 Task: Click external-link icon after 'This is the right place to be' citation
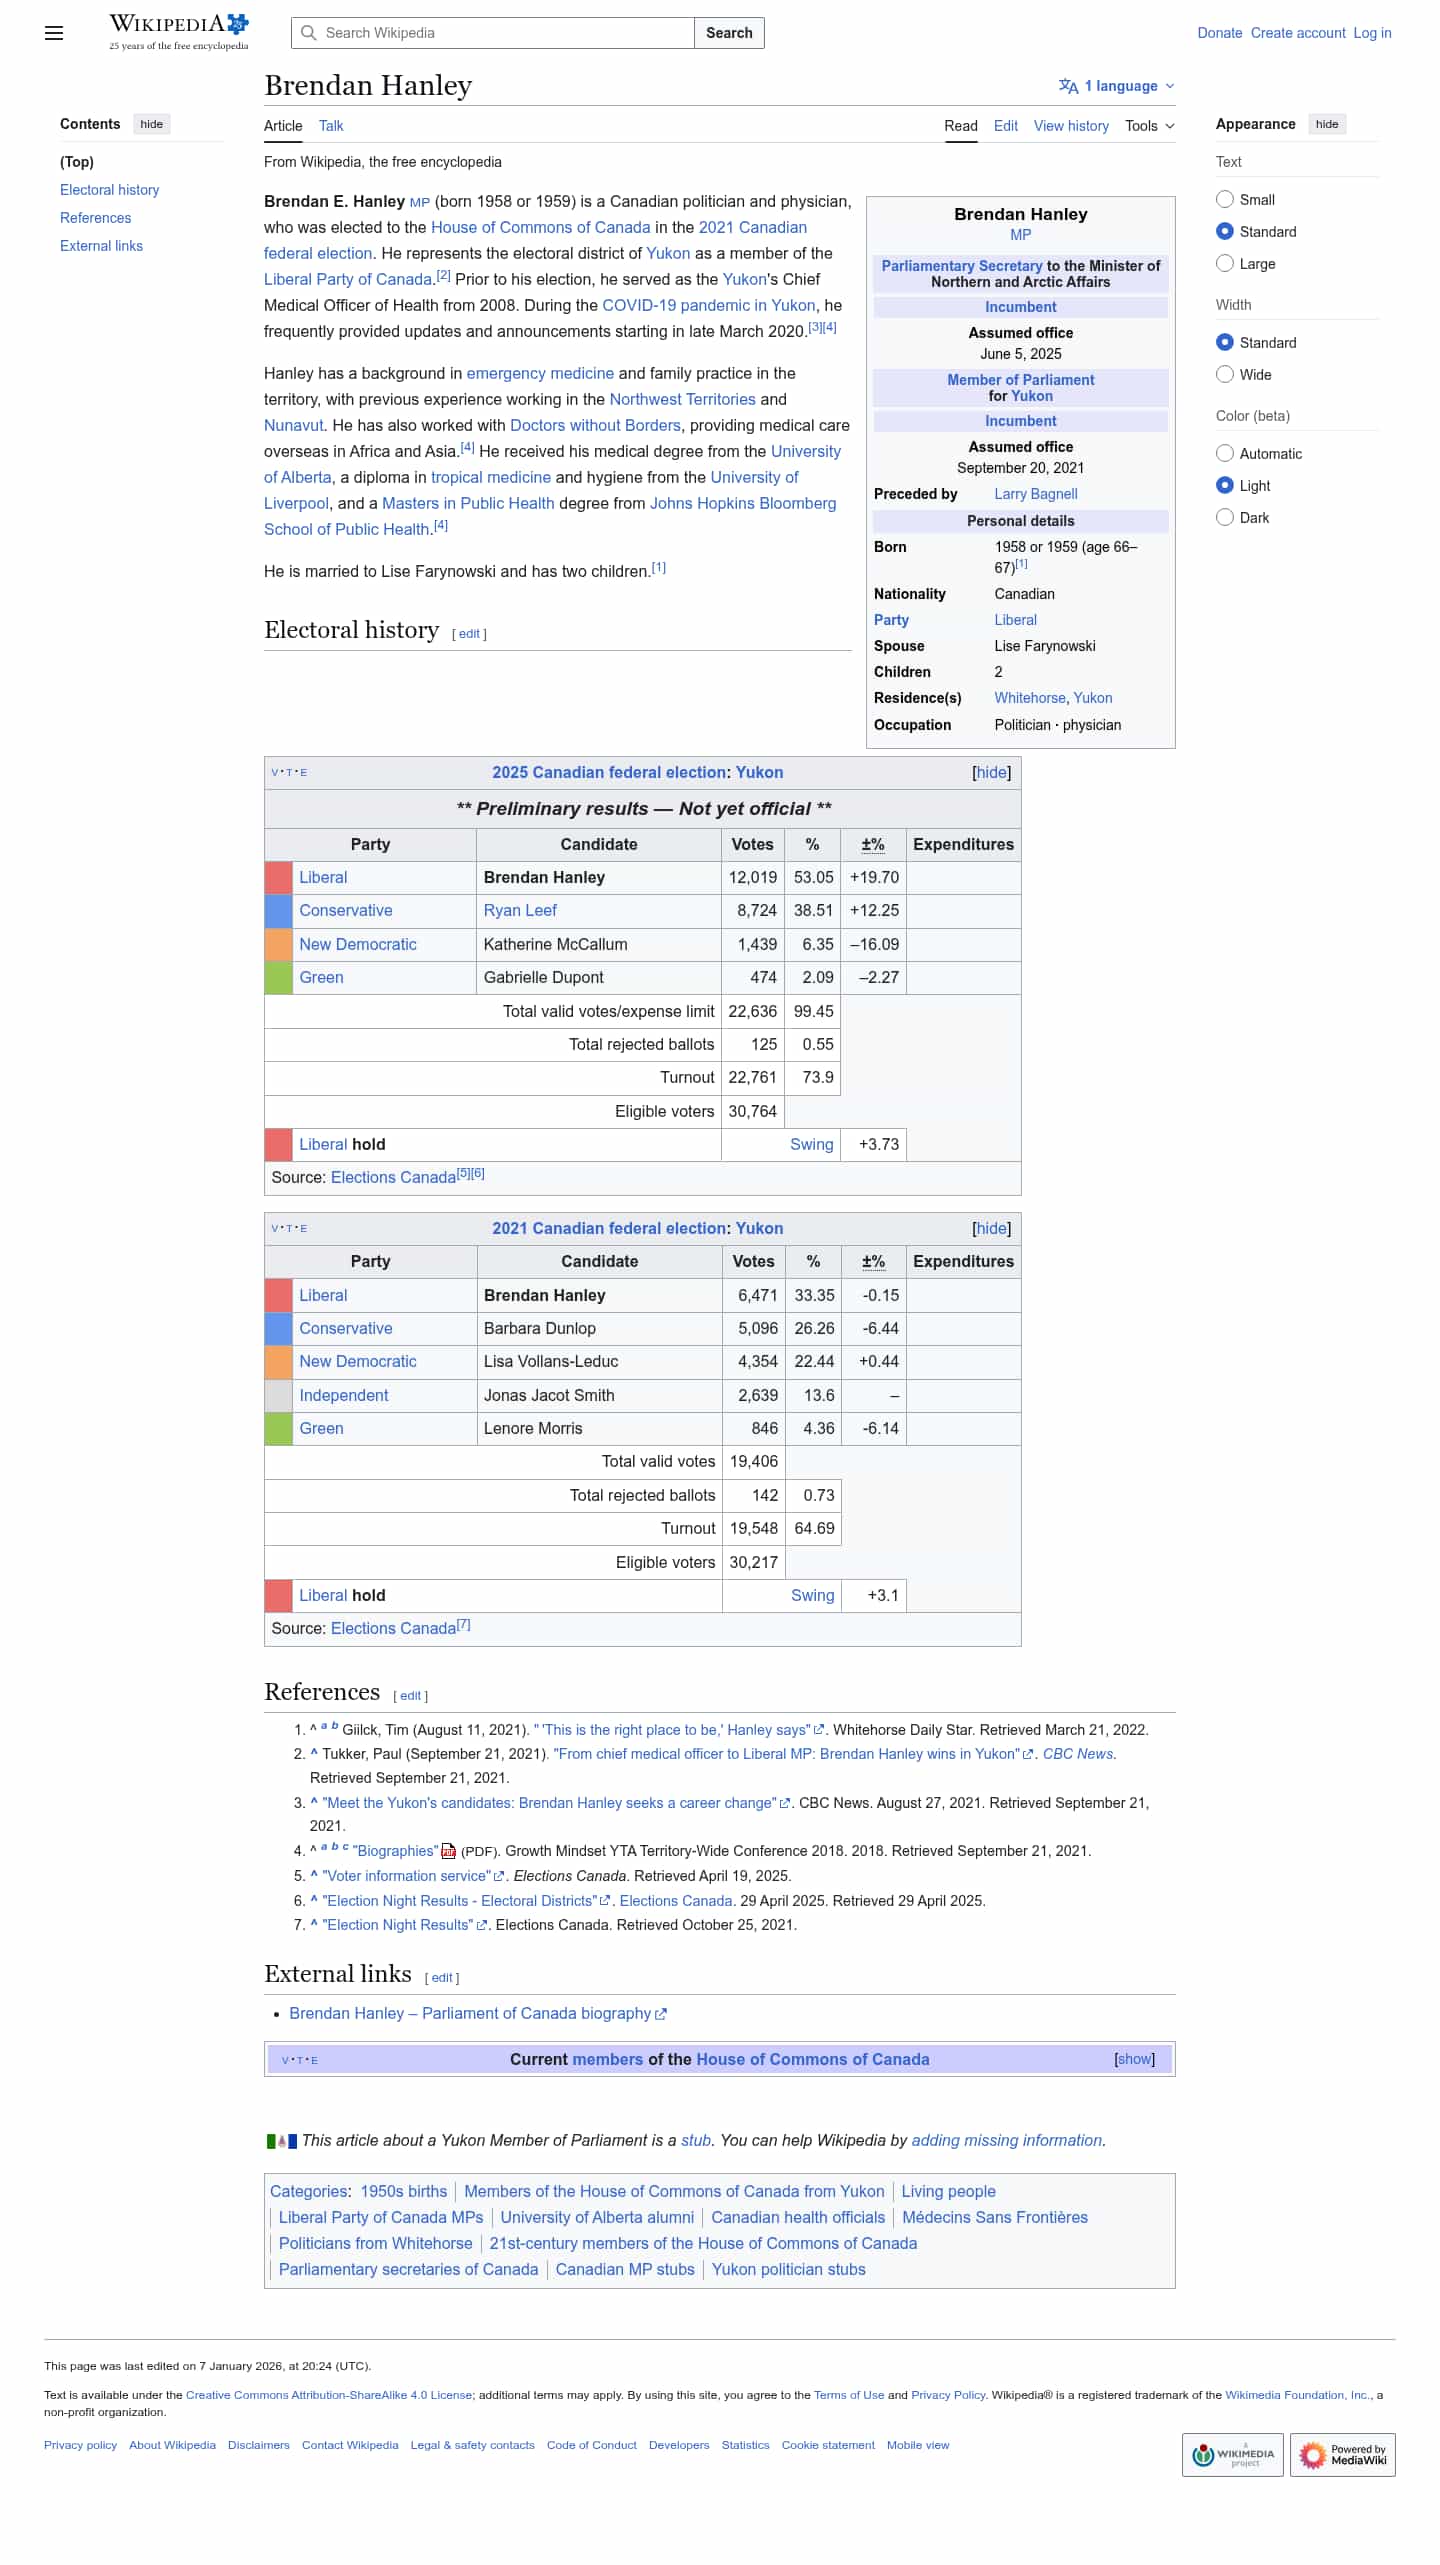click(x=819, y=1730)
